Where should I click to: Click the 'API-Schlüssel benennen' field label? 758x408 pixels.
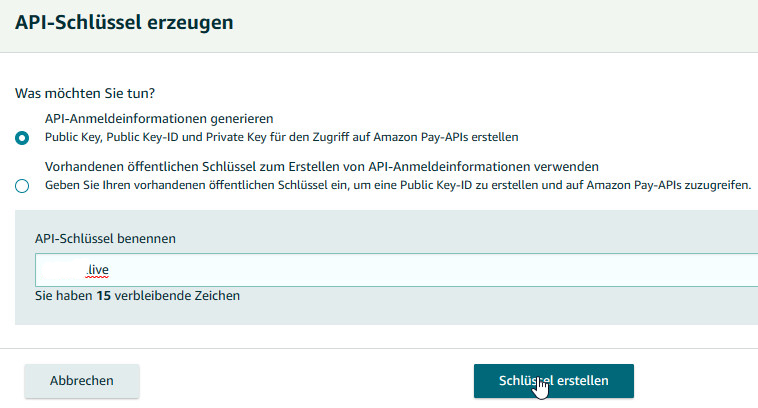[x=105, y=238]
